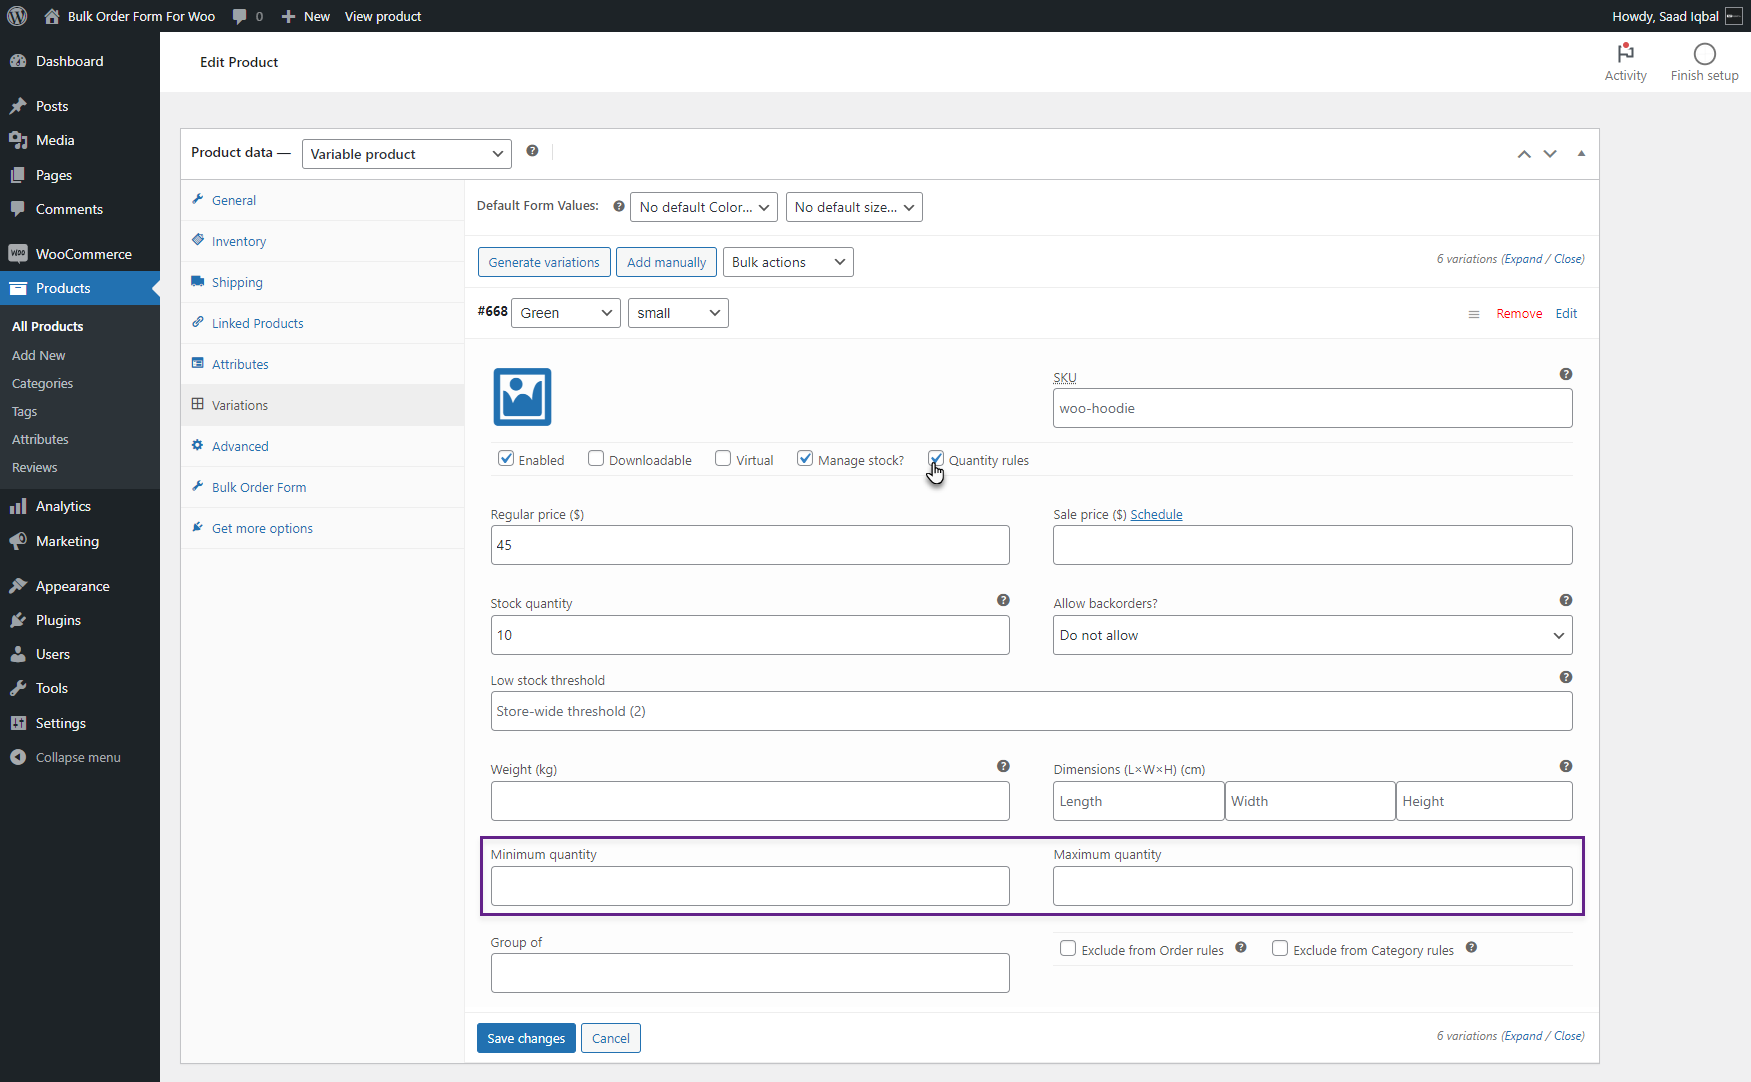Open the Inventory tab
1751x1082 pixels.
tap(322, 241)
